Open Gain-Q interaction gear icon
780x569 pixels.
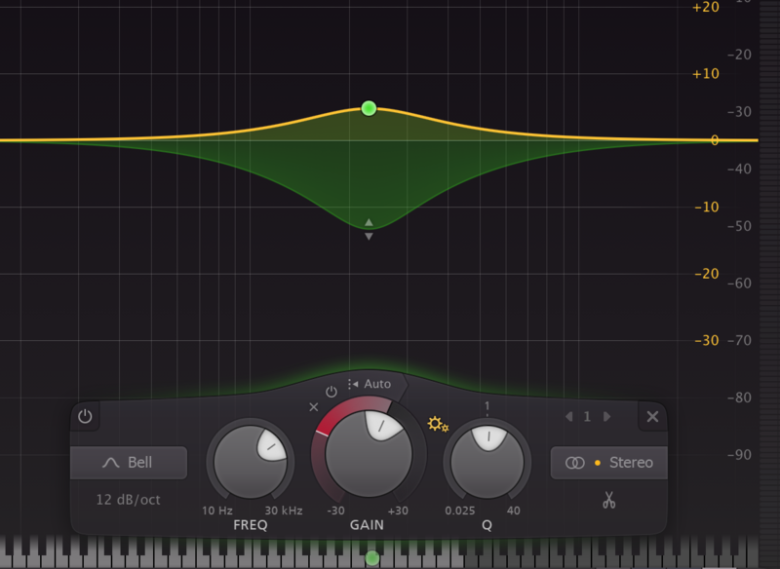pos(438,424)
